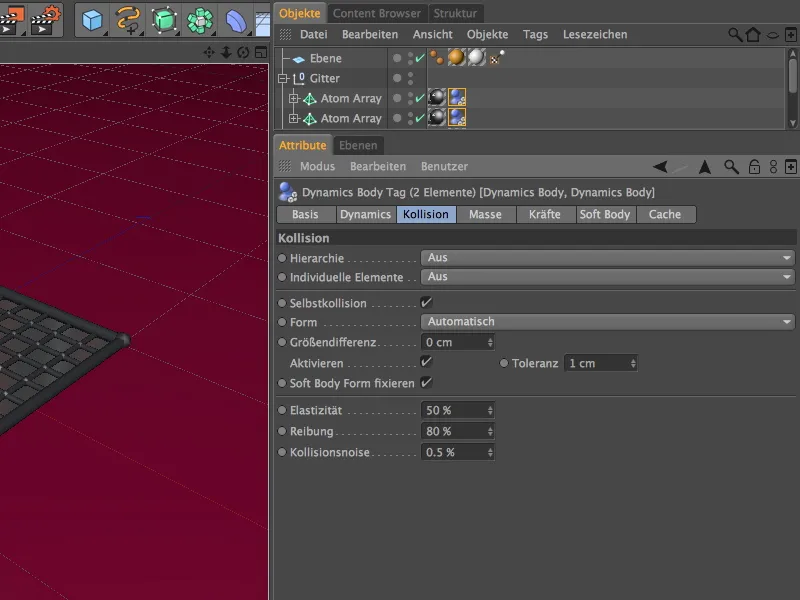Switch to the Content Browser tab
Screen dimensions: 800x600
pos(377,13)
